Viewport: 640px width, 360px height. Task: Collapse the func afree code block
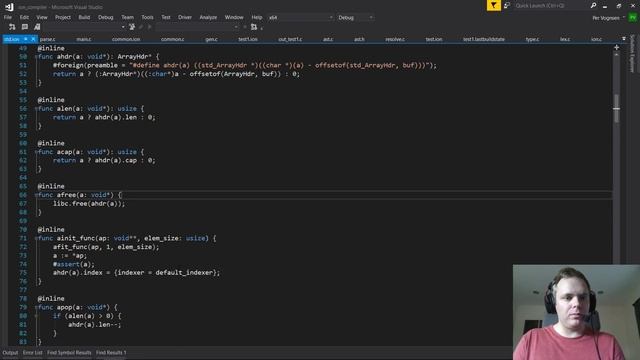click(x=36, y=195)
